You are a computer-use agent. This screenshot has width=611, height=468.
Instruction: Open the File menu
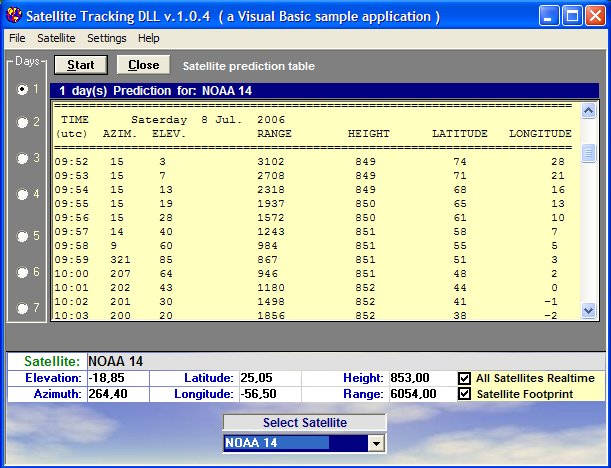point(17,38)
